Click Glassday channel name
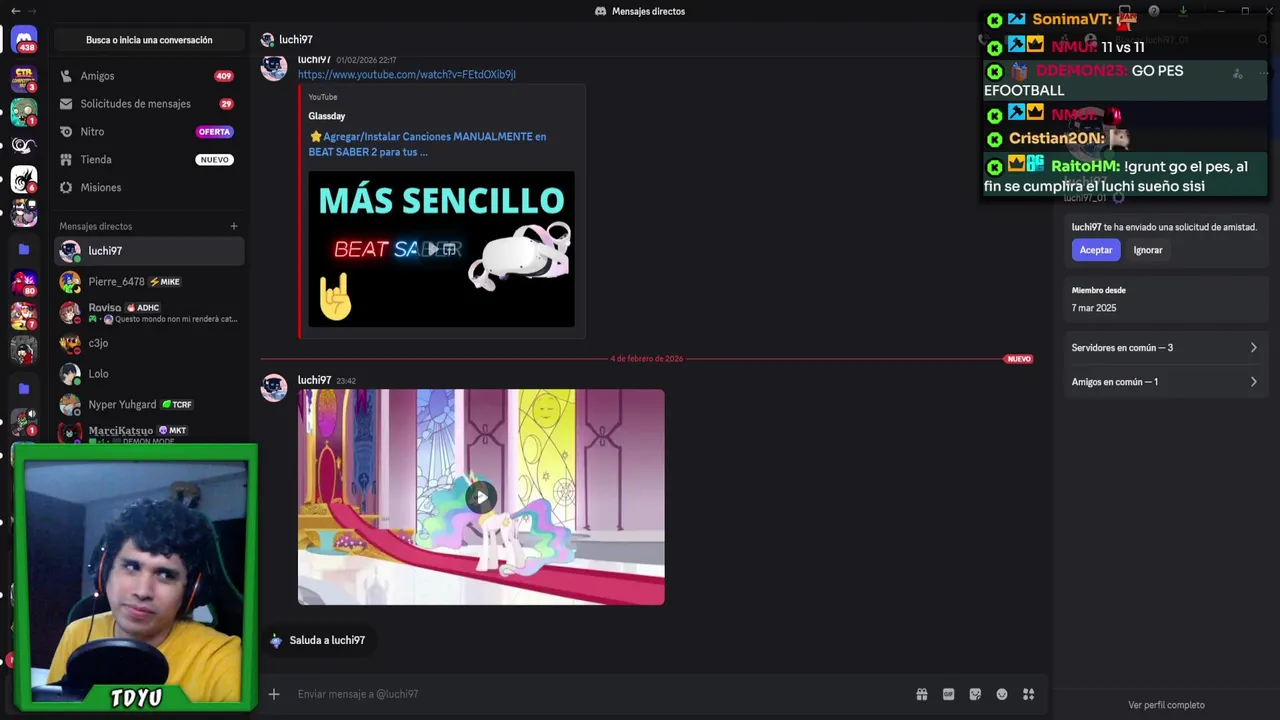 tap(327, 116)
